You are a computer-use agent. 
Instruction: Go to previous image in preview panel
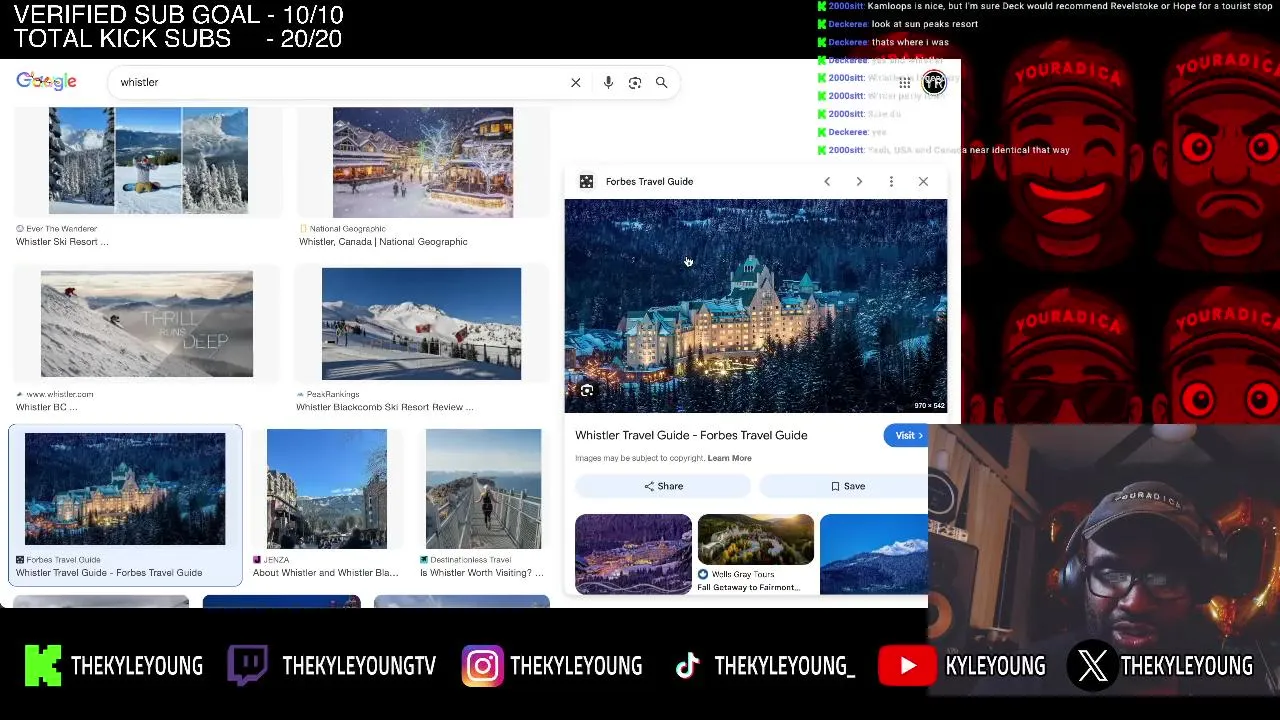(827, 181)
